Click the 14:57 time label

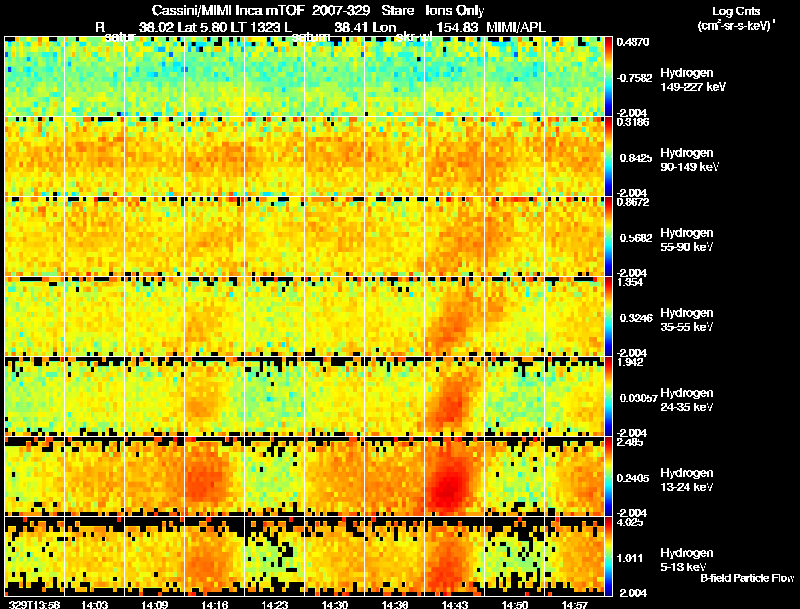(x=574, y=605)
